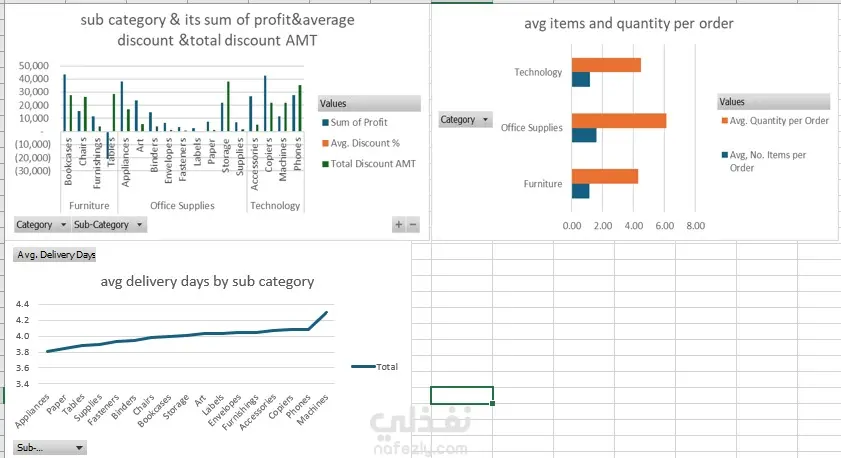Click the minus collapse field button

click(413, 225)
